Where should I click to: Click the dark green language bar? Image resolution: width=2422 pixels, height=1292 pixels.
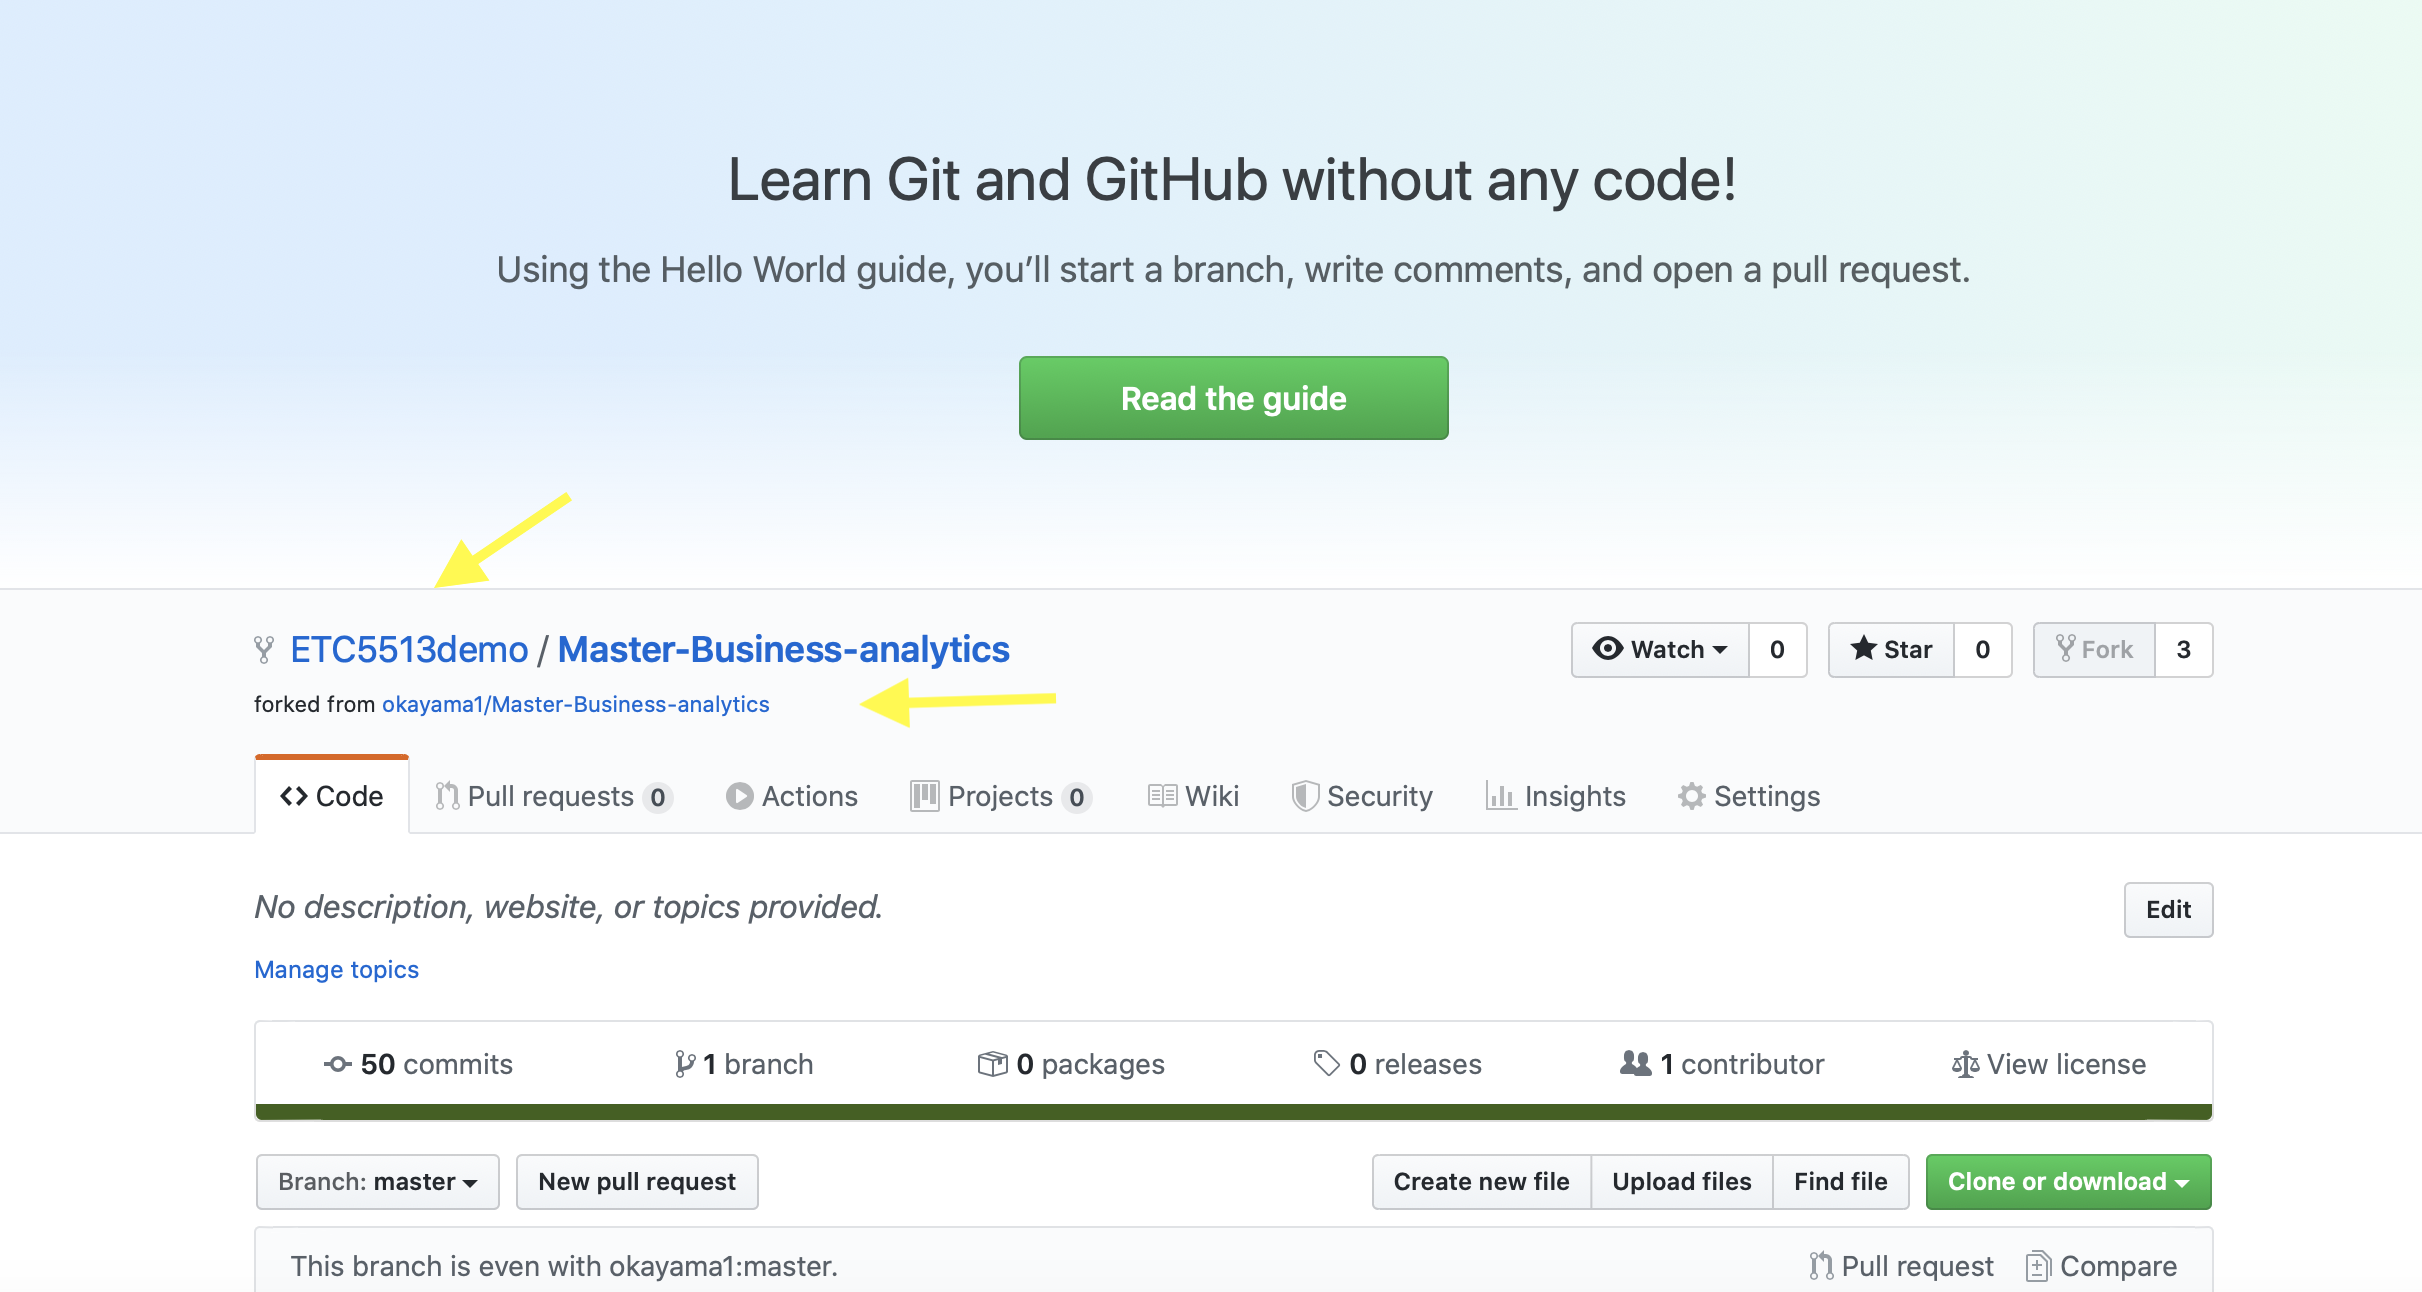1233,1111
